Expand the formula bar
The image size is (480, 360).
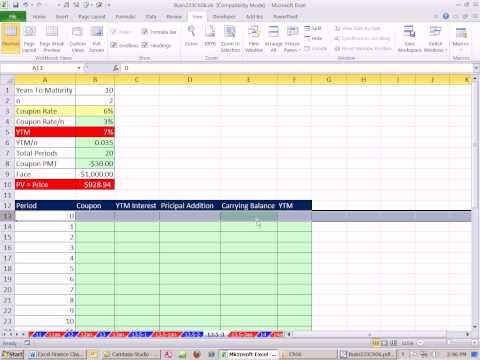[x=476, y=68]
